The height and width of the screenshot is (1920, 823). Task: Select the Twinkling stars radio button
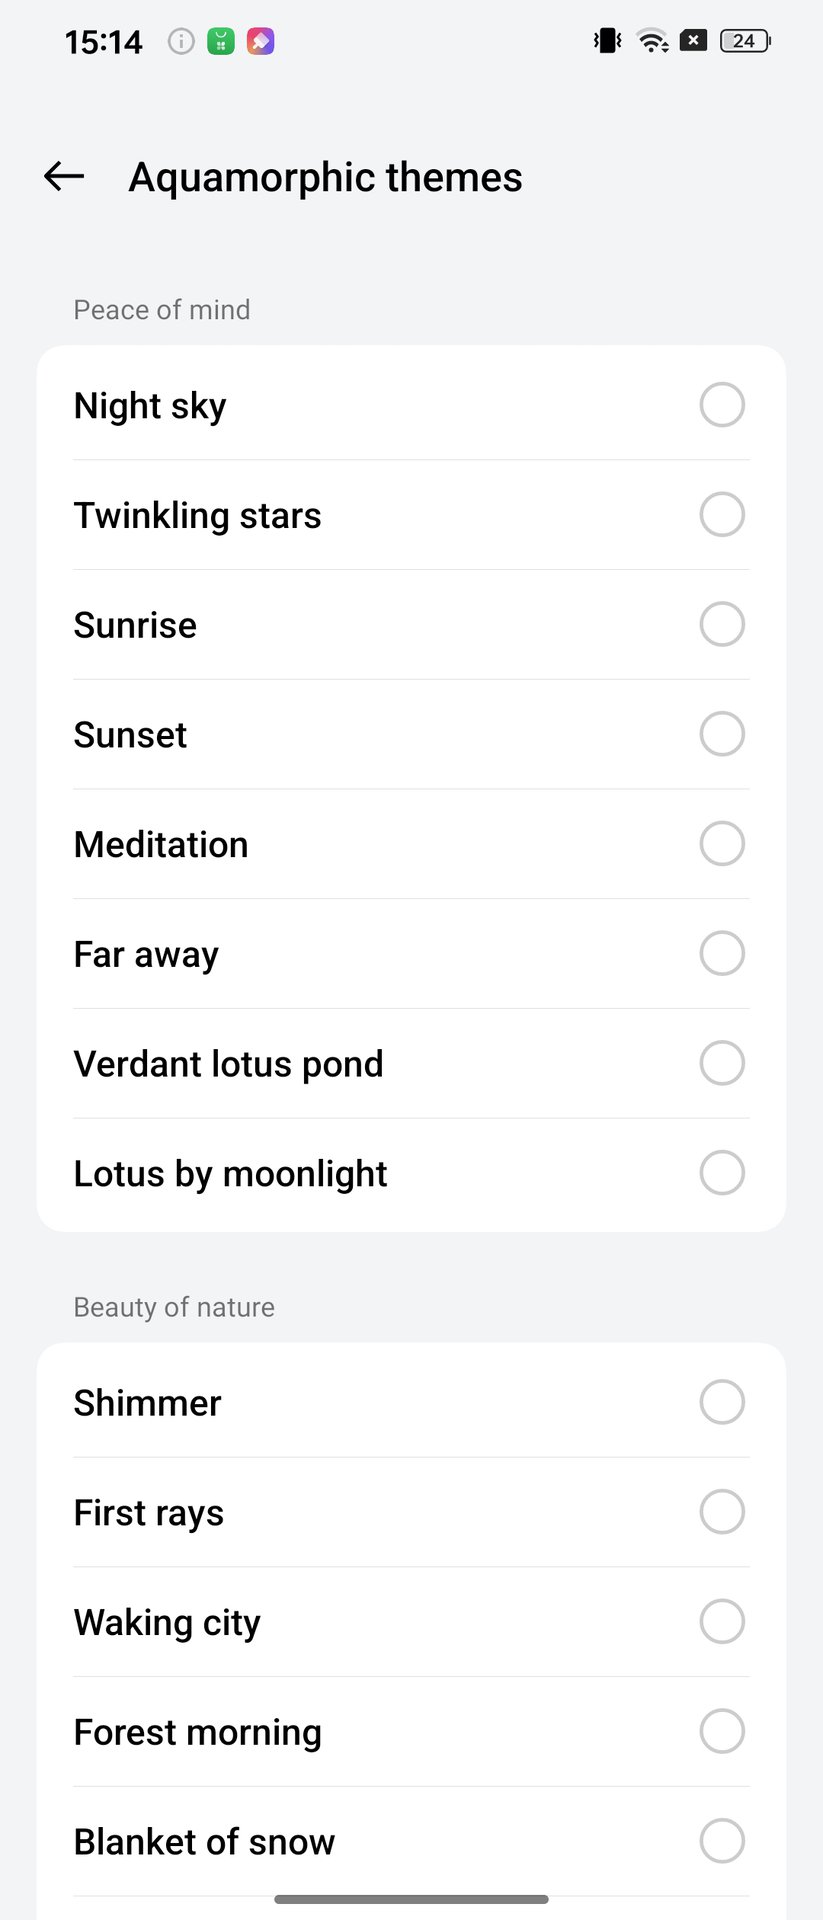(x=722, y=515)
